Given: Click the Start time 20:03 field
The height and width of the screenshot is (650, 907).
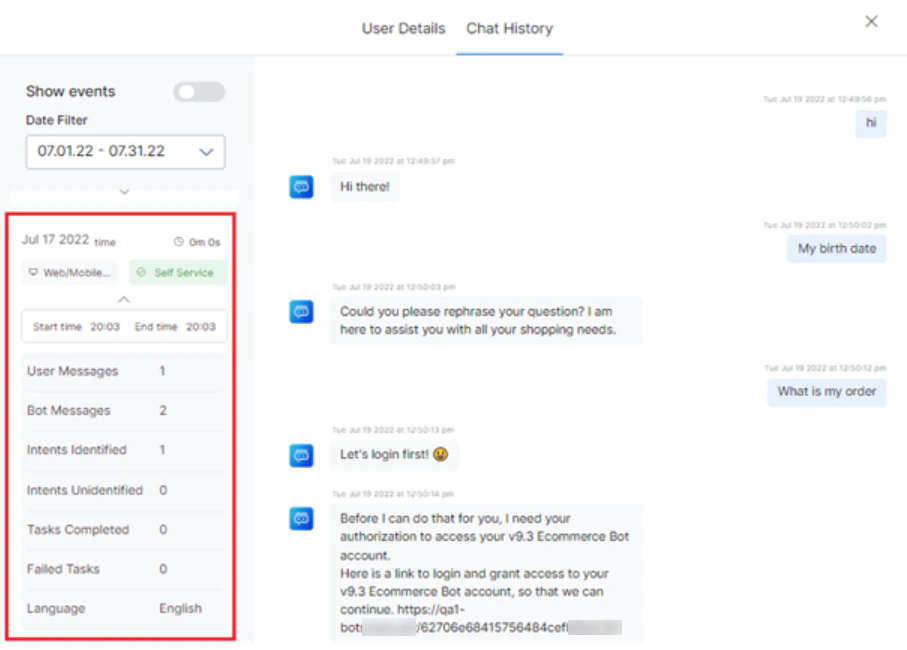Looking at the screenshot, I should 75,326.
